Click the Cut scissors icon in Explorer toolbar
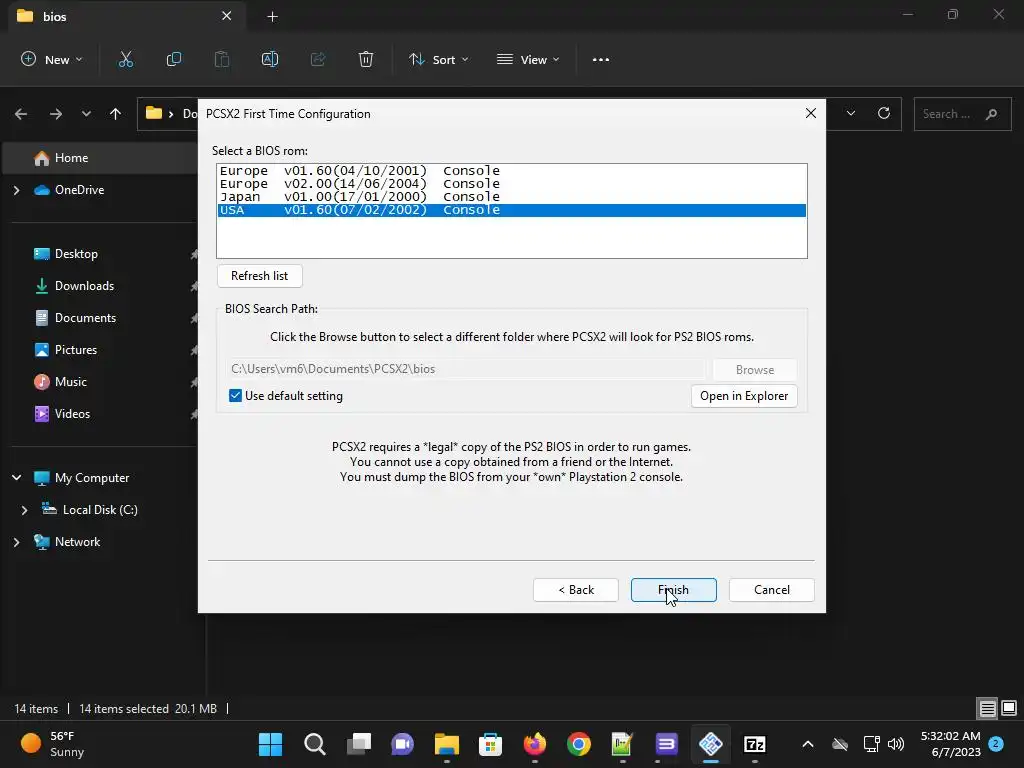Screen dimensions: 1024x768 (x=125, y=59)
